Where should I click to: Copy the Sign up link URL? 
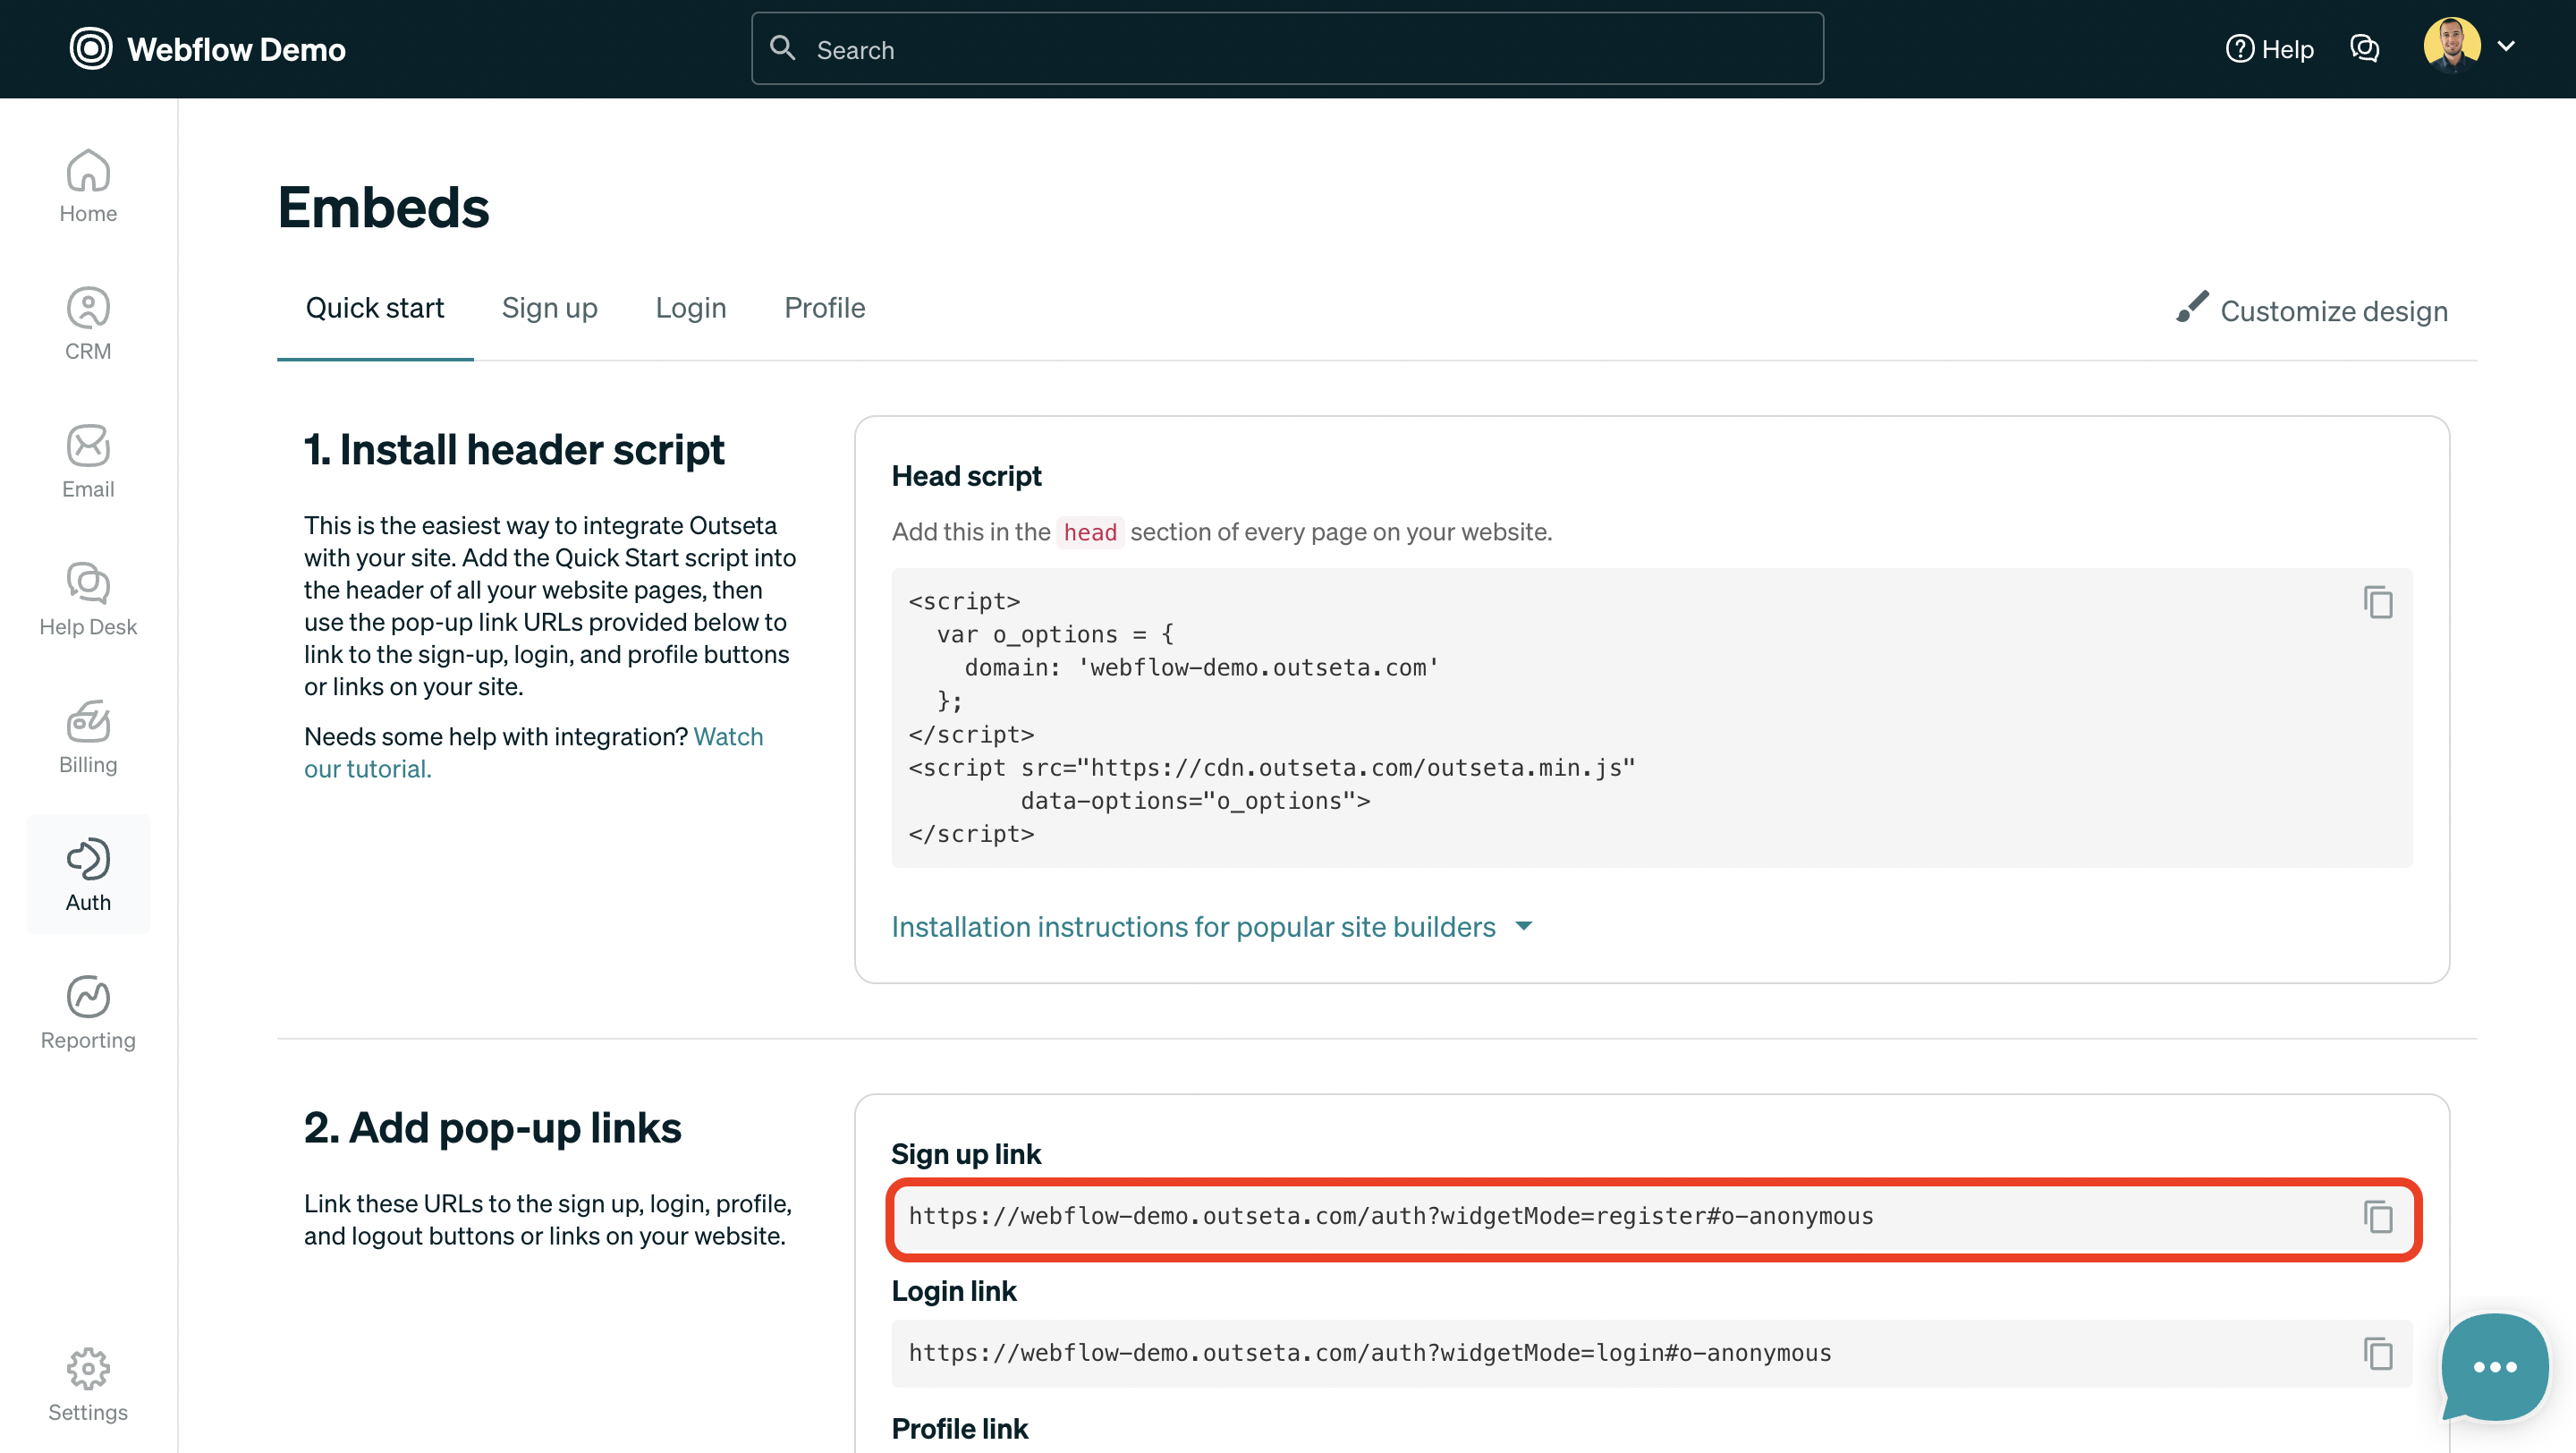(2377, 1217)
